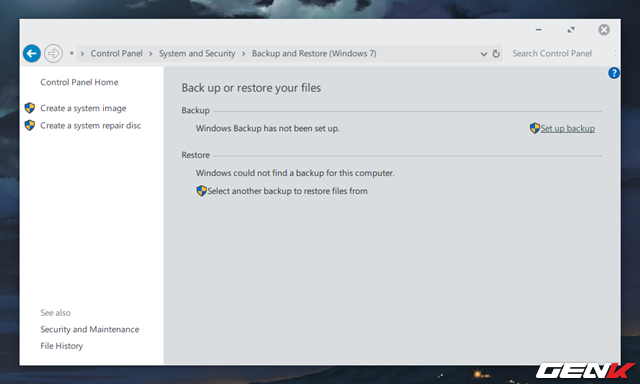
Task: Close the Backup and Restore window
Action: click(x=604, y=29)
